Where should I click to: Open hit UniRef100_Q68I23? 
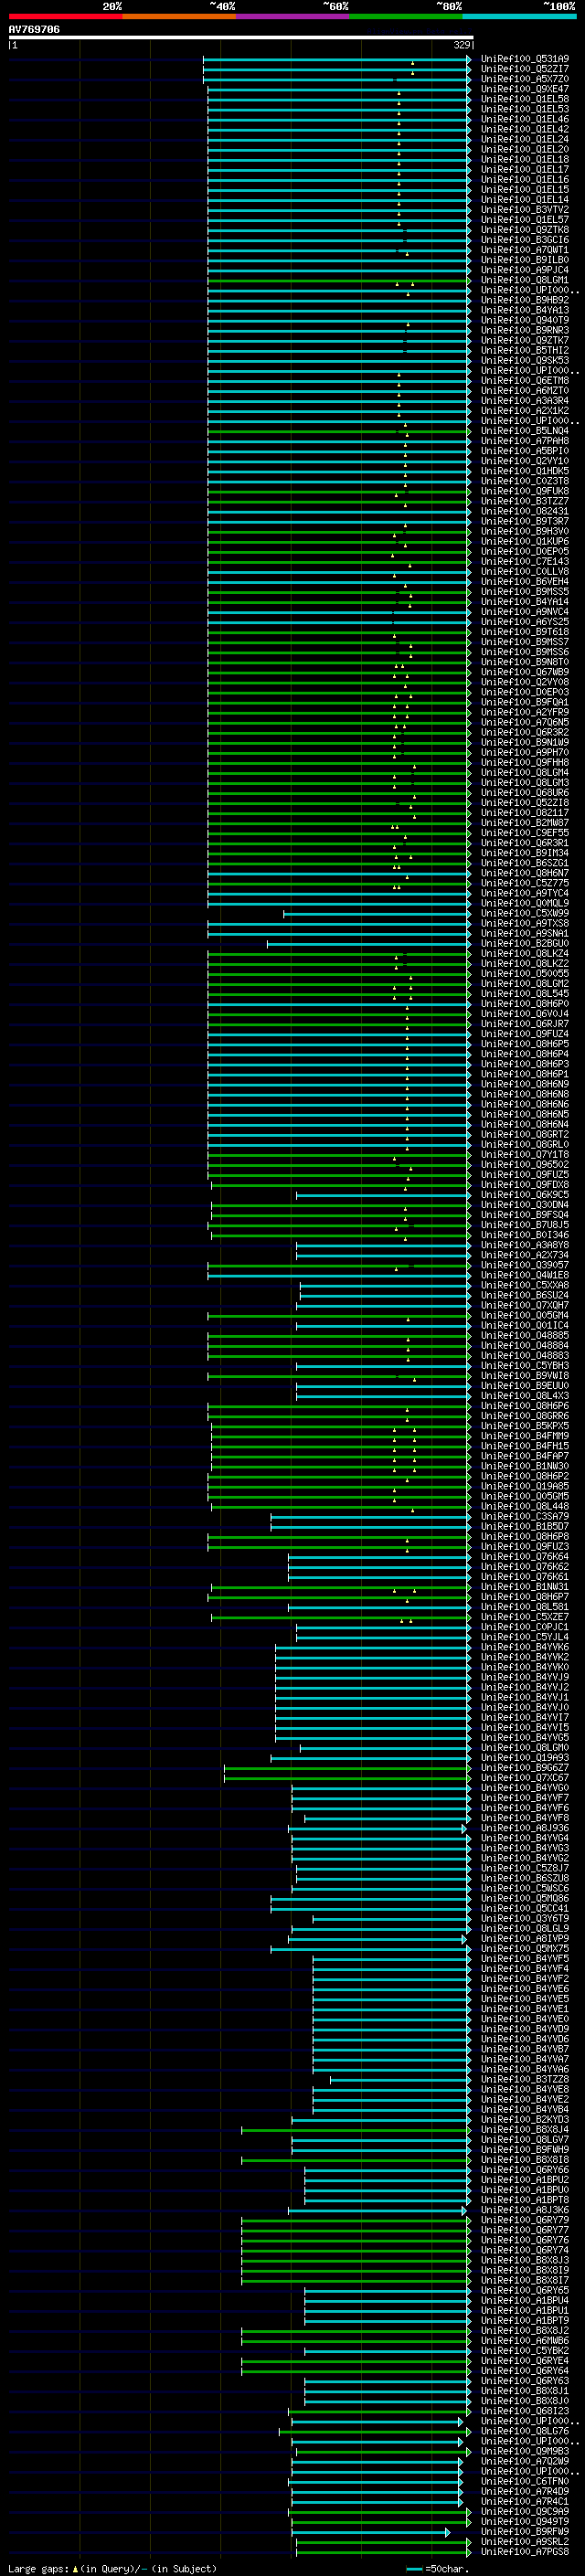point(525,2411)
